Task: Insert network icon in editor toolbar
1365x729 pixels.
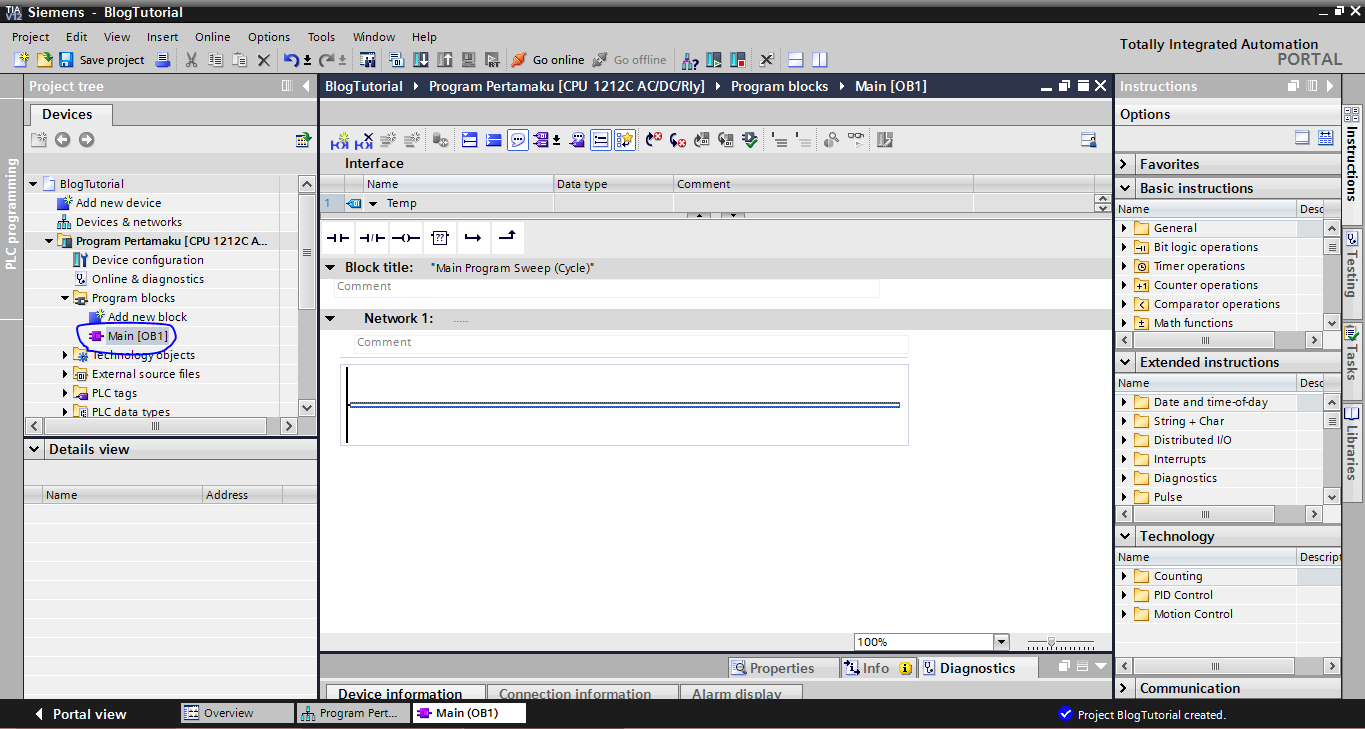Action: tap(341, 140)
